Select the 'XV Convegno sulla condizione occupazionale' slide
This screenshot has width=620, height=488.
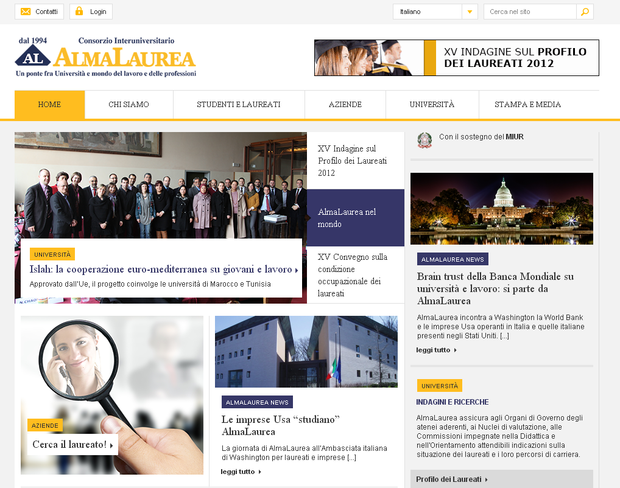click(355, 275)
